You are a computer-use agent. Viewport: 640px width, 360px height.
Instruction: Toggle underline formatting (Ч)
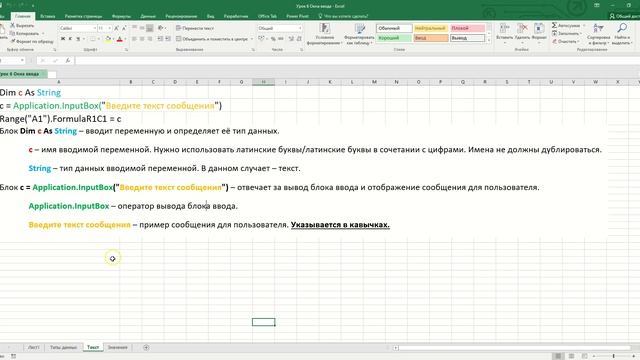pyautogui.click(x=78, y=39)
